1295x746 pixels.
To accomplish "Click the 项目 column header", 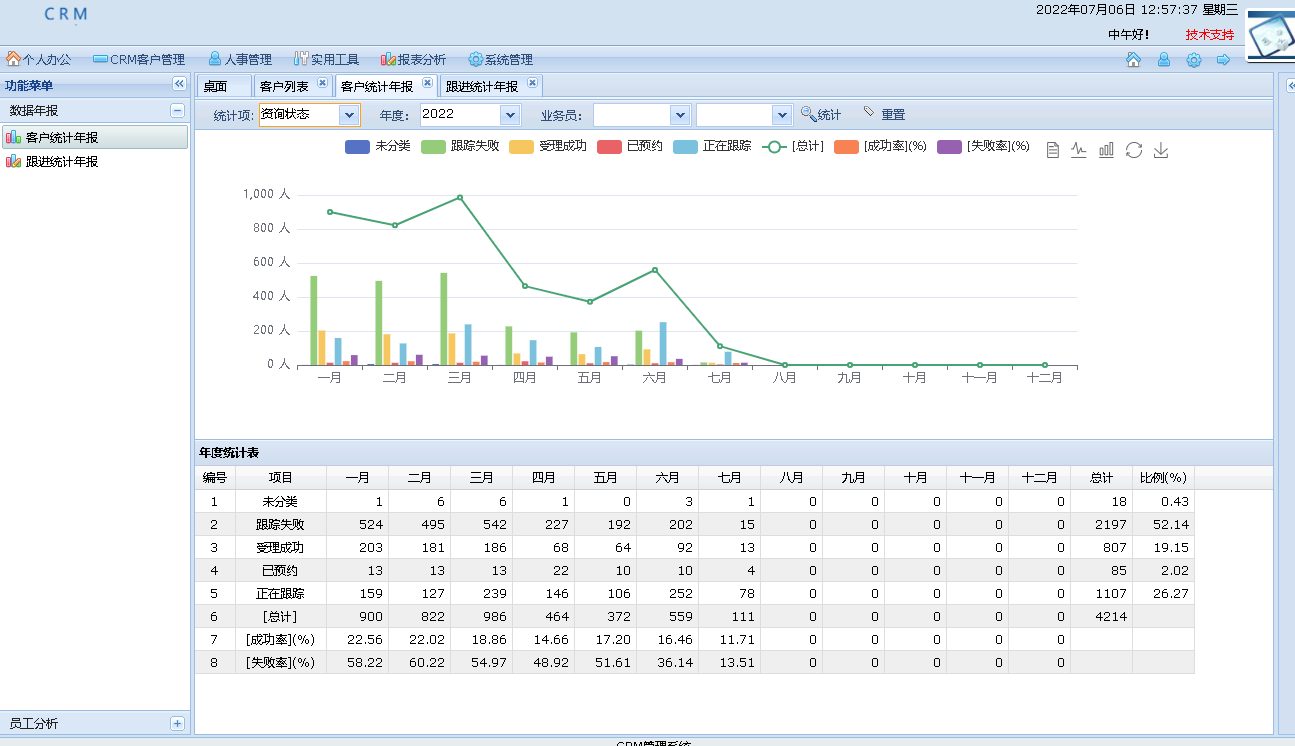I will pyautogui.click(x=281, y=478).
